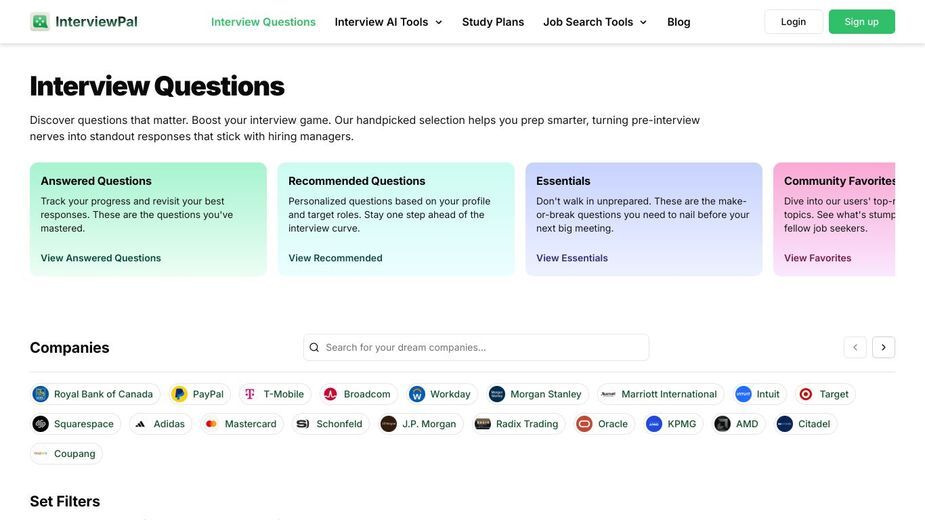Select Intuit company name text
925x520 pixels.
(768, 394)
